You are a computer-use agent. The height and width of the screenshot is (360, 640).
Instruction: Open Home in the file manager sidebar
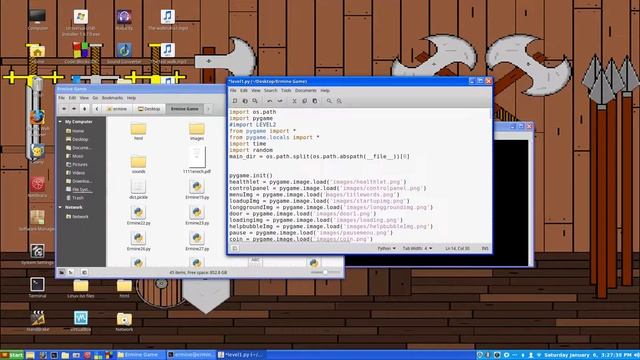(x=76, y=131)
